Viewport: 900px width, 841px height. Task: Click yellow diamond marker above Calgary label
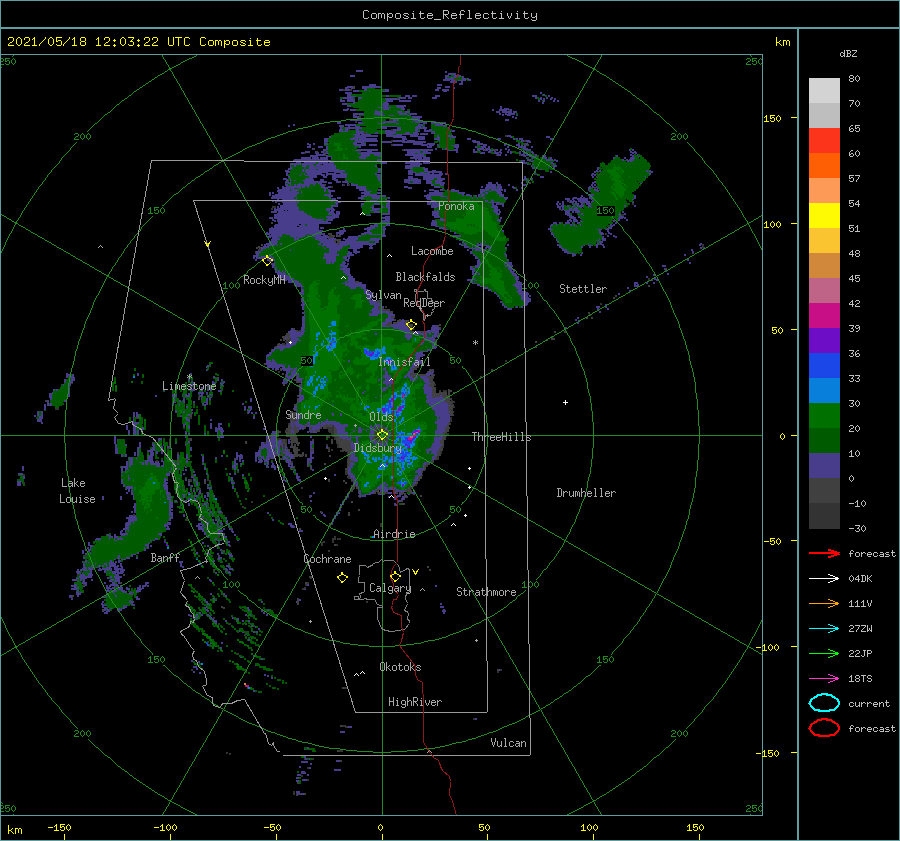(x=395, y=576)
